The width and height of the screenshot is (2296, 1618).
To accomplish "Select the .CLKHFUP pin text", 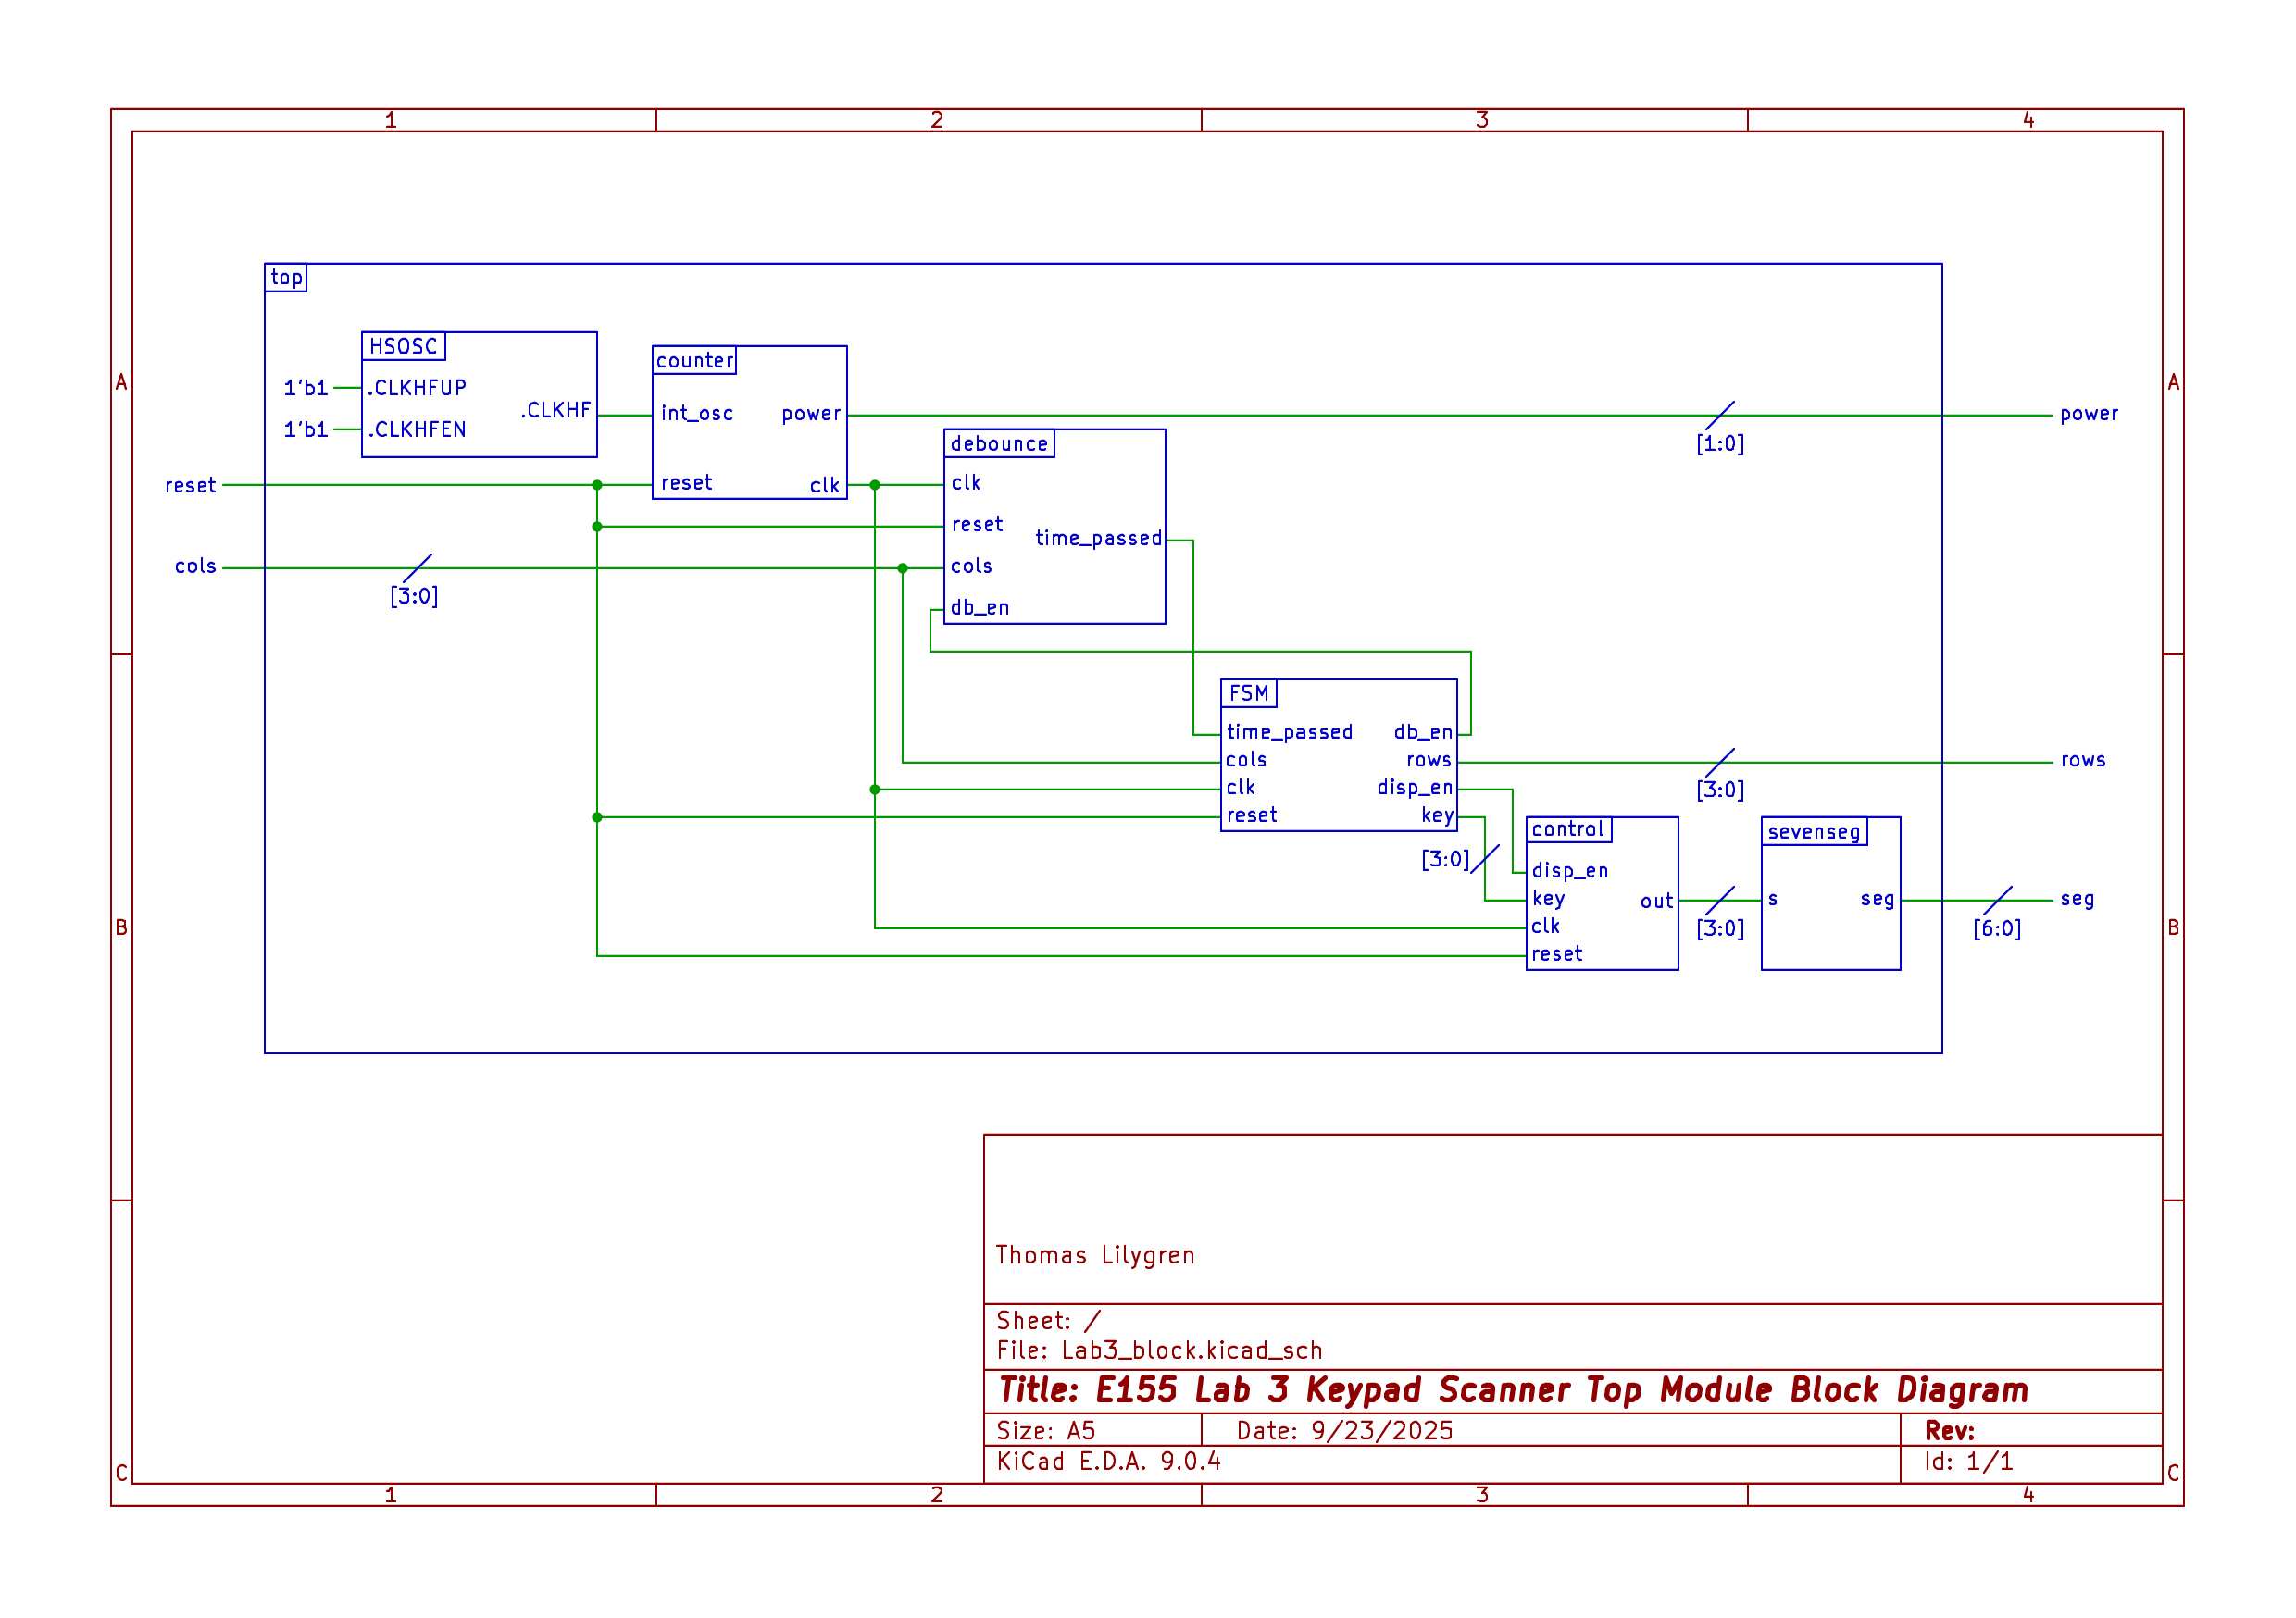I will [x=417, y=388].
